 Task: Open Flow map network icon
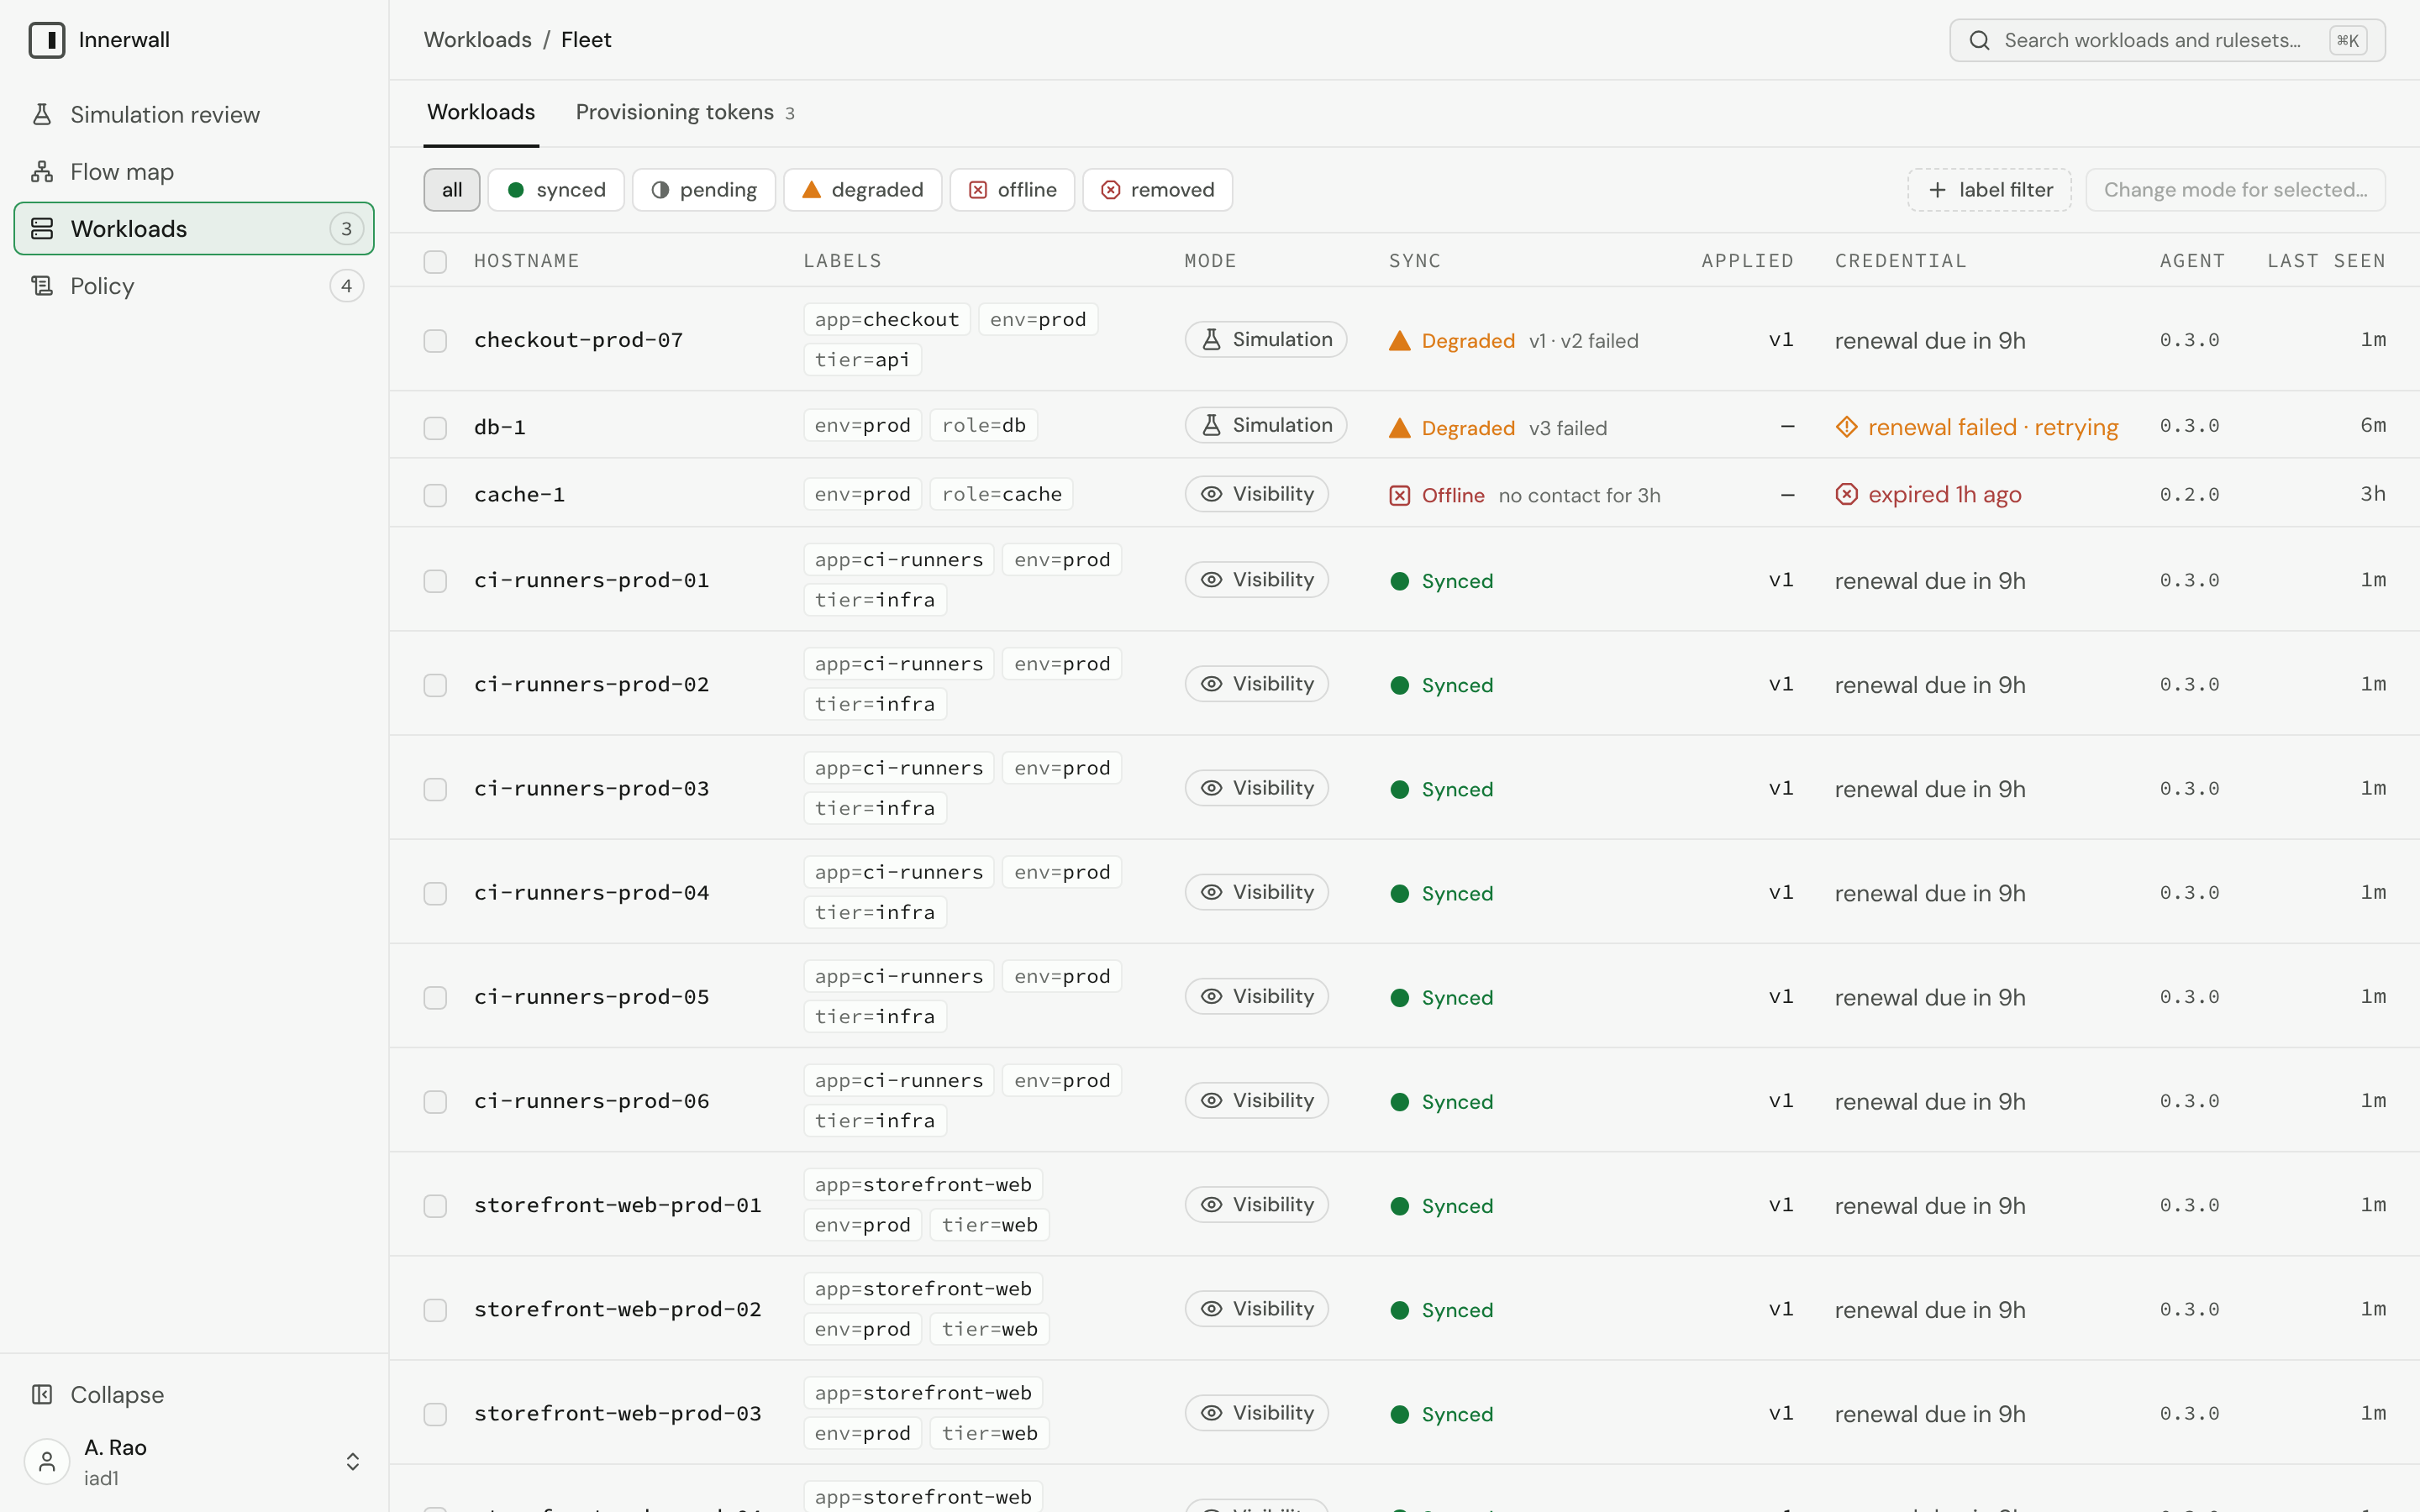click(x=42, y=172)
